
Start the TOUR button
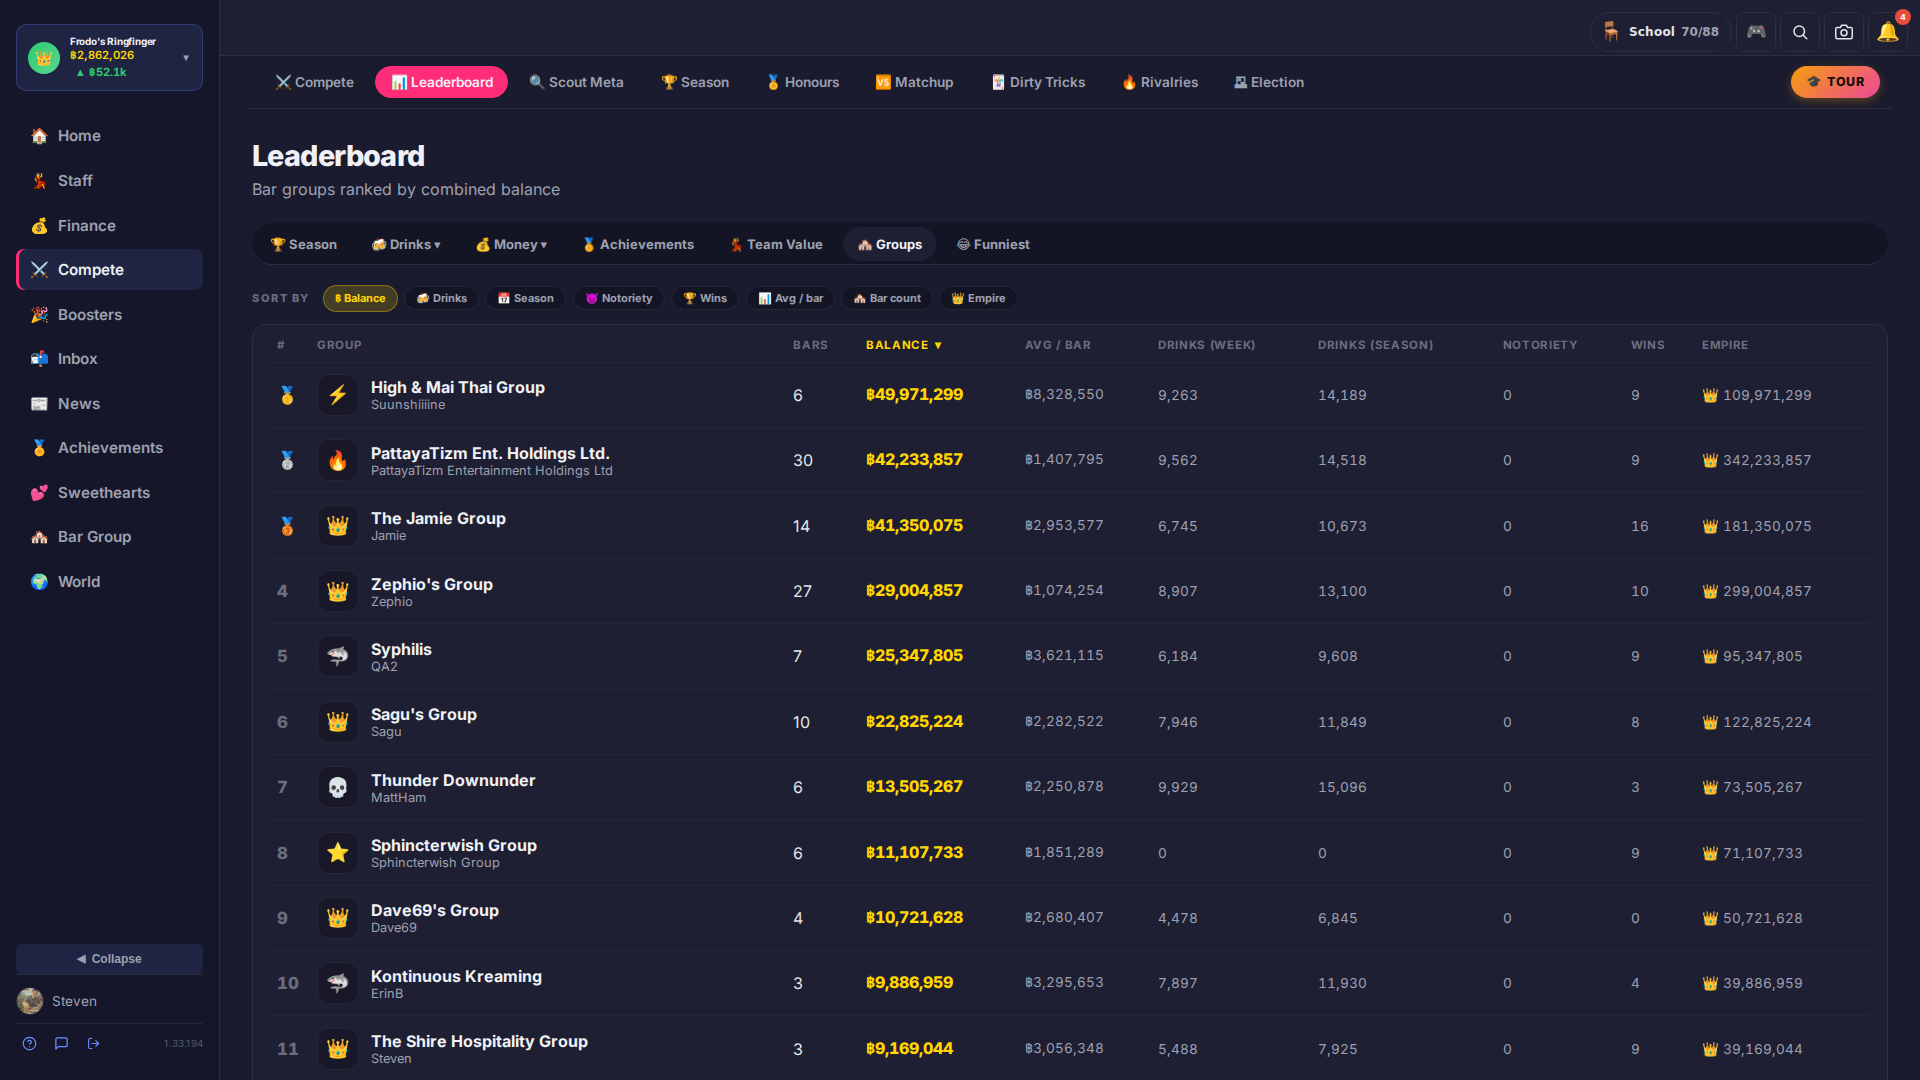[1835, 82]
